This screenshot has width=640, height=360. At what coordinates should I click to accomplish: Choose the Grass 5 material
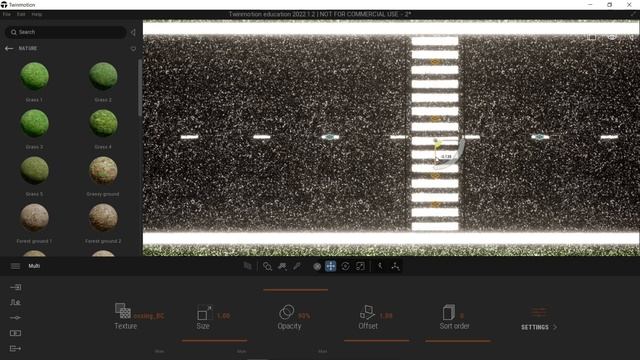click(x=34, y=170)
